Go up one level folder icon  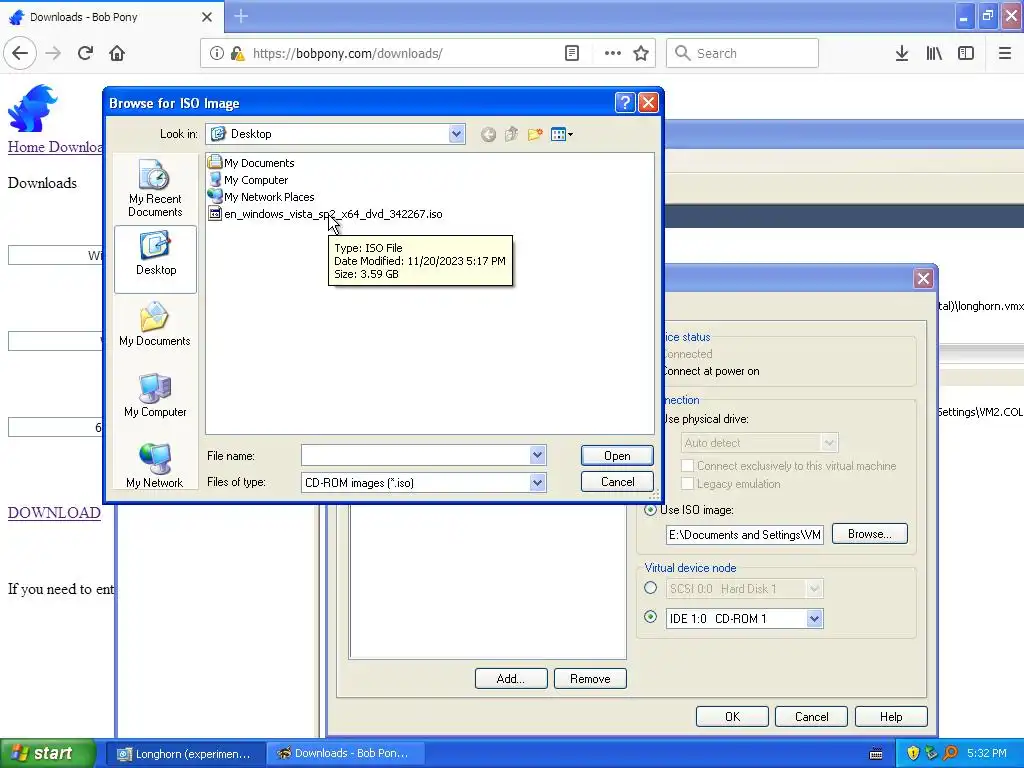[x=511, y=135]
